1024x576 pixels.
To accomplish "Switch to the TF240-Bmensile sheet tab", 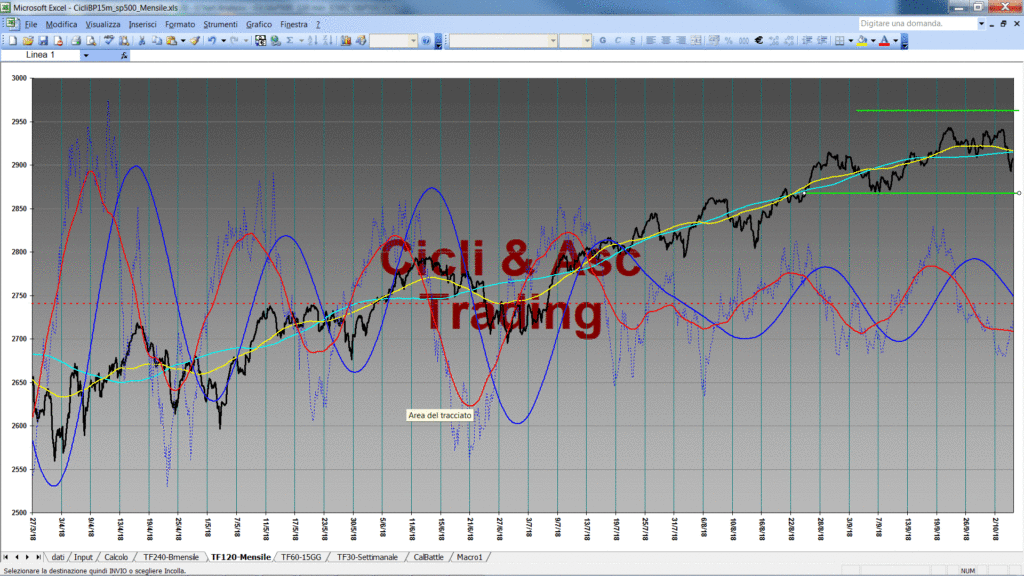I will click(171, 557).
